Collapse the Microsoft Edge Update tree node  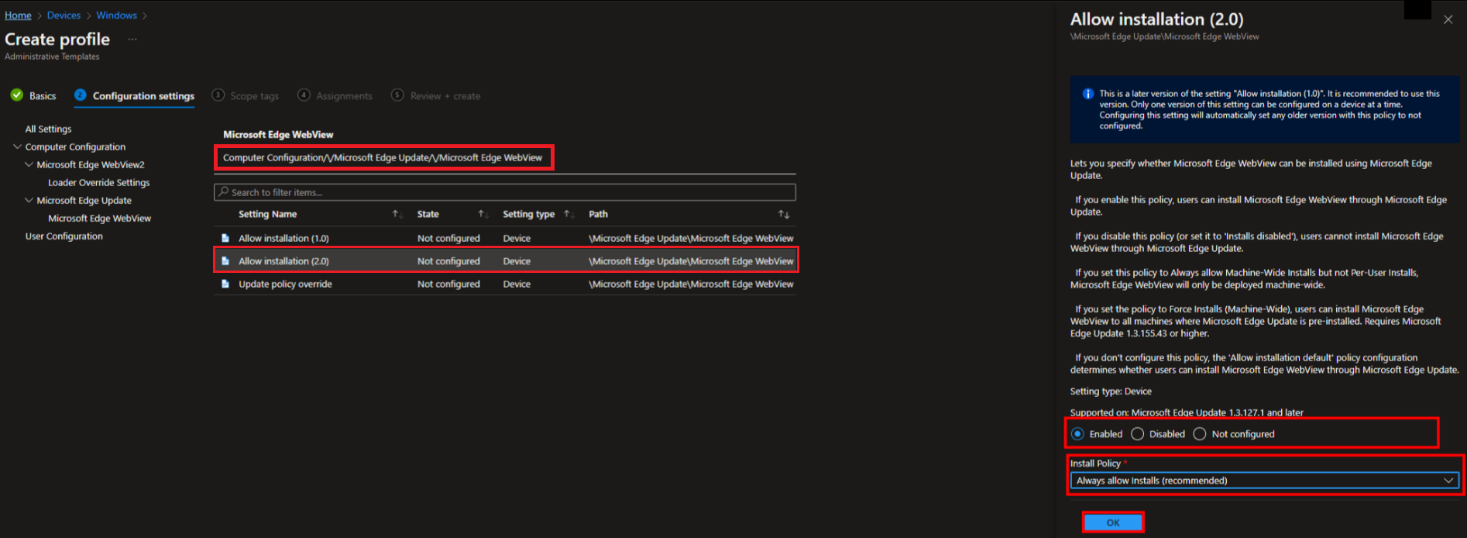[29, 201]
